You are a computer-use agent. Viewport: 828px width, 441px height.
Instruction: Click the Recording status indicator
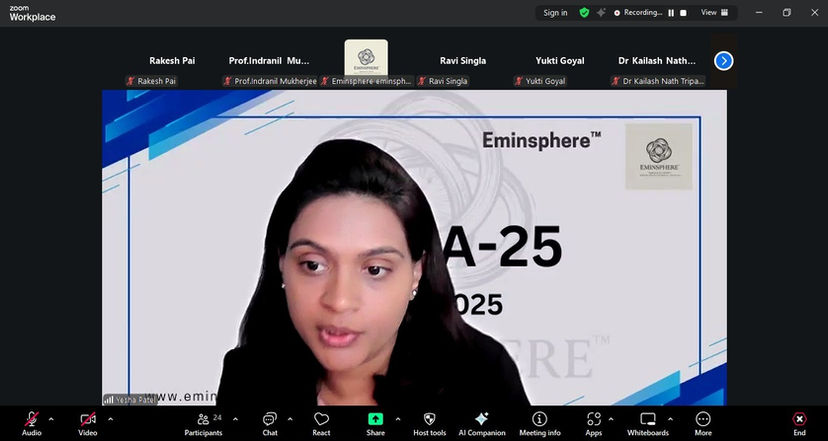click(638, 13)
